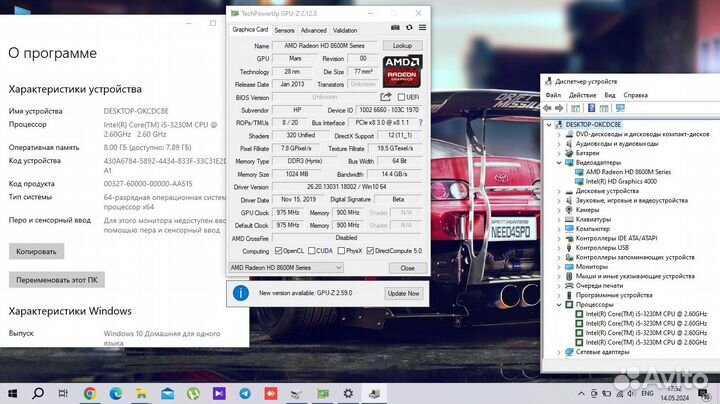Click the properties pane icon in Device Manager toolbar
Screen dimensions: 720x404
click(x=604, y=108)
